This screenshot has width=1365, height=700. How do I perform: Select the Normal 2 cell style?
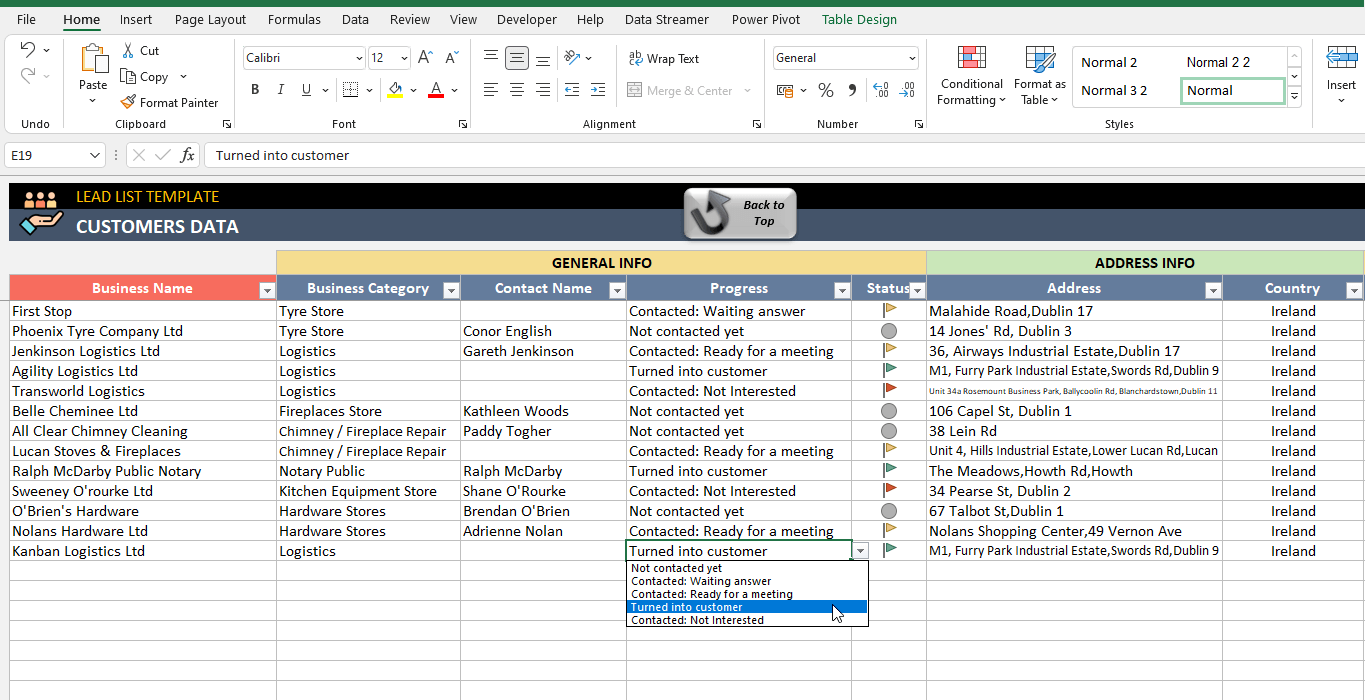coord(1109,62)
